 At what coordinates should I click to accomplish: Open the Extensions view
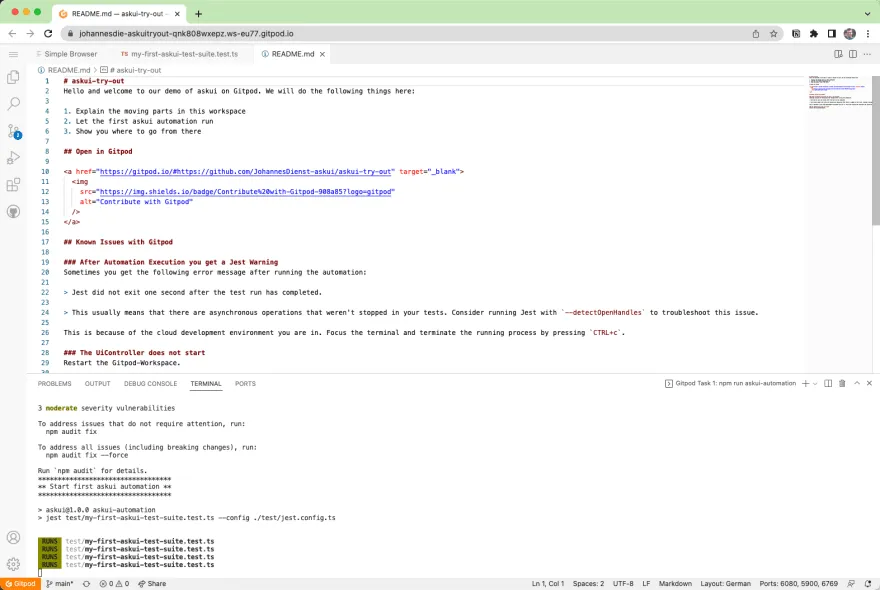pyautogui.click(x=13, y=185)
